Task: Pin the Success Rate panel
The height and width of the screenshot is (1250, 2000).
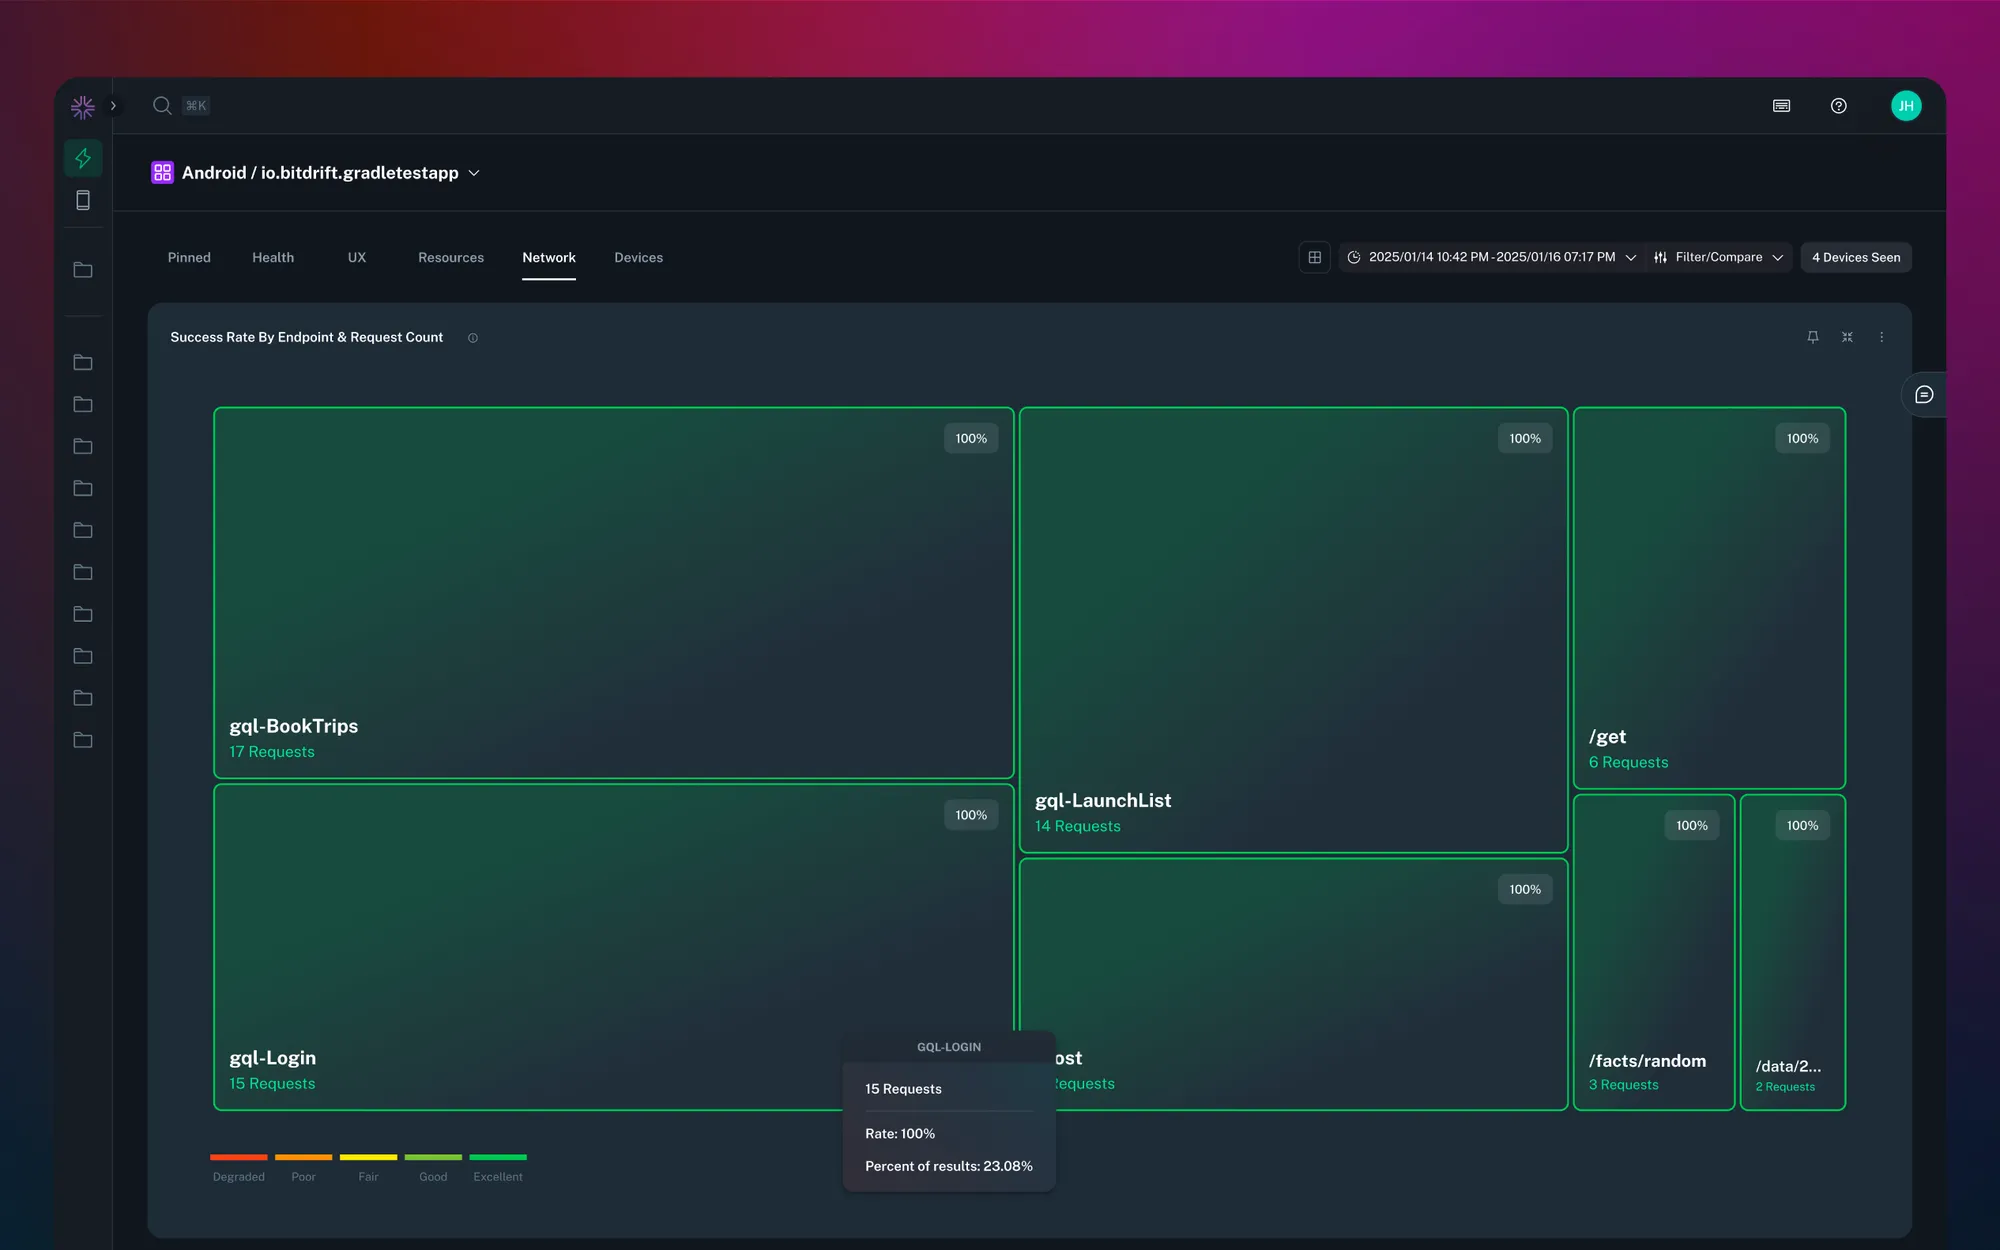Action: tap(1812, 337)
